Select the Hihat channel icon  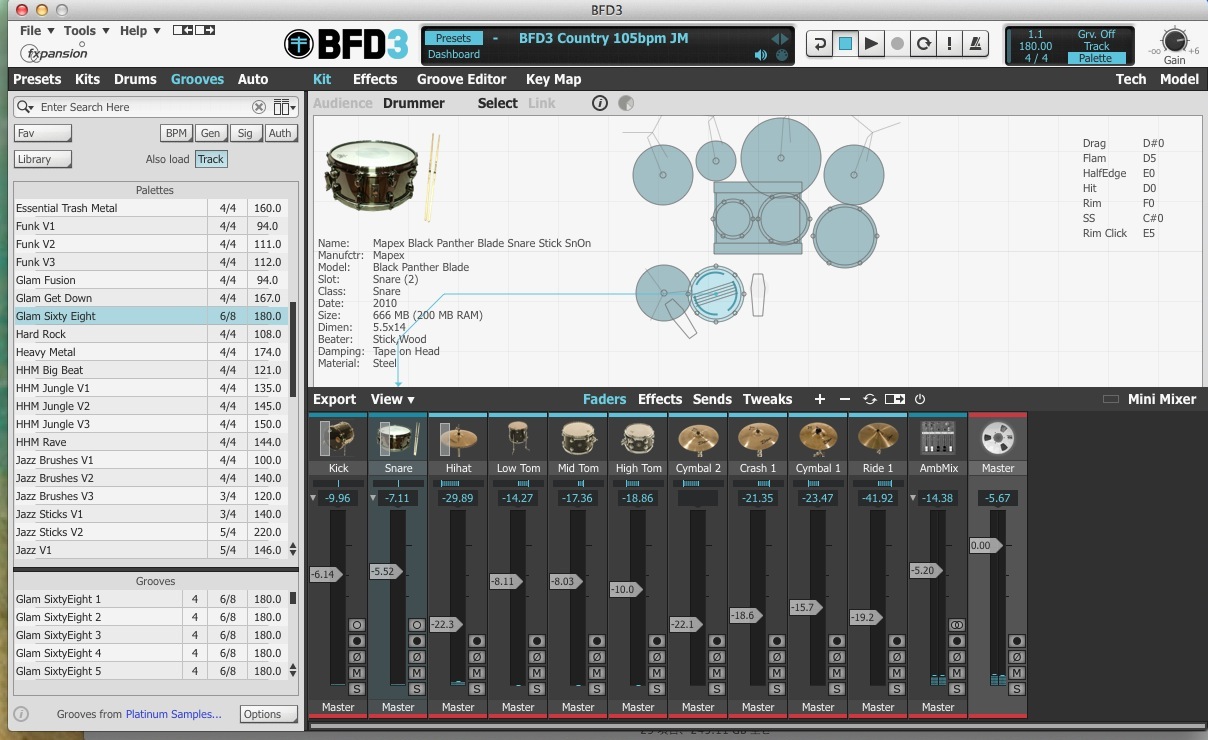tap(459, 438)
